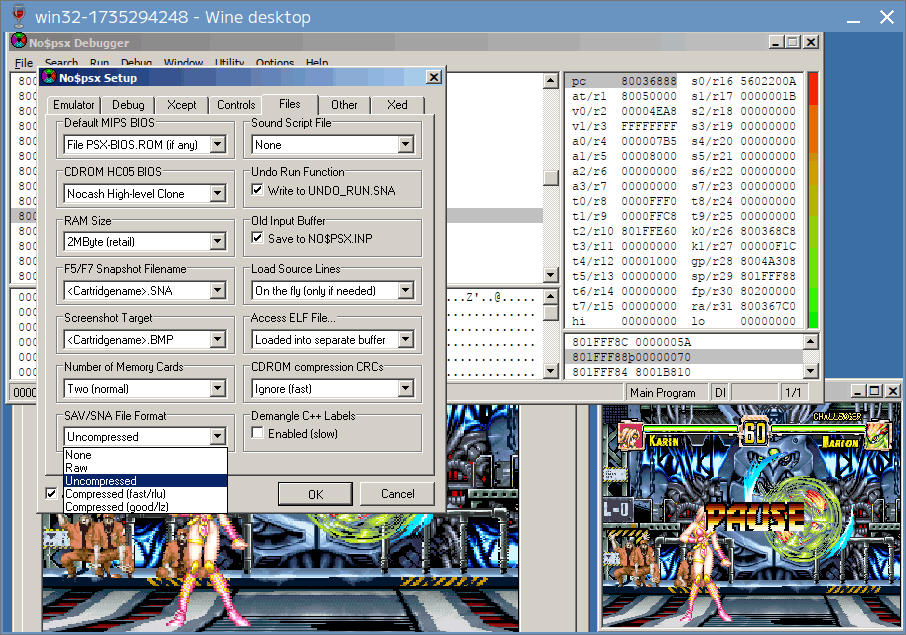Open the Default MIPS BIOS dropdown
The width and height of the screenshot is (906, 635).
(217, 144)
